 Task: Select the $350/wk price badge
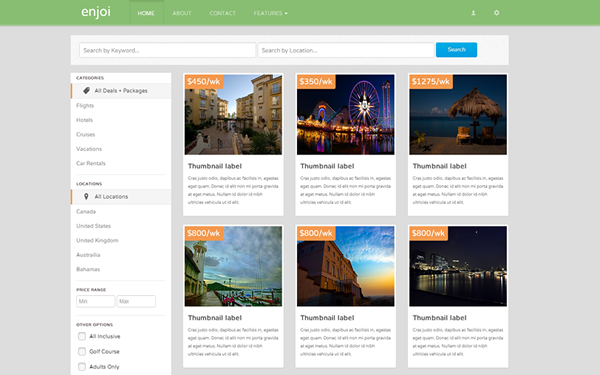(316, 82)
